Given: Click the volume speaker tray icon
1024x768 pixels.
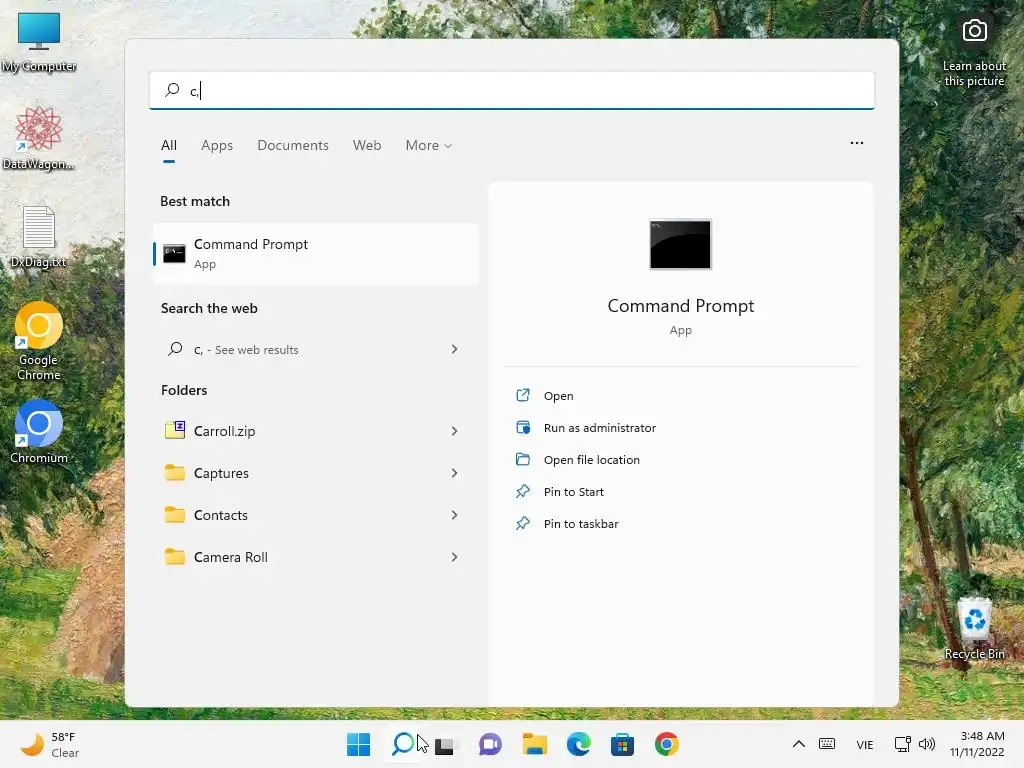Looking at the screenshot, I should coord(927,744).
